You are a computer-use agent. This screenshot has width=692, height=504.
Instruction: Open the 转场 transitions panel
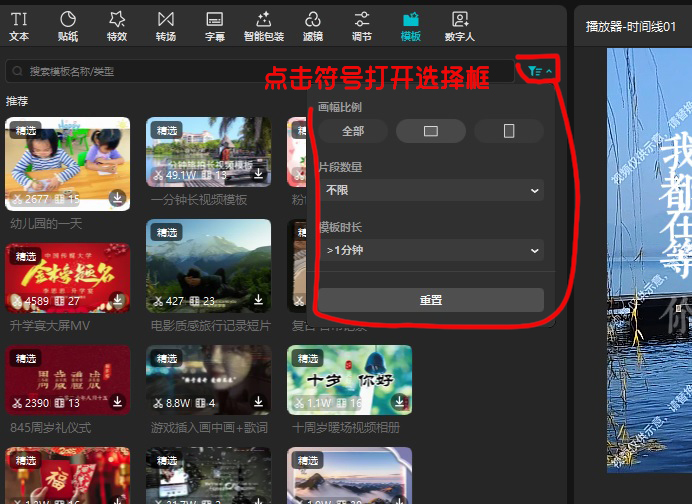tap(166, 25)
